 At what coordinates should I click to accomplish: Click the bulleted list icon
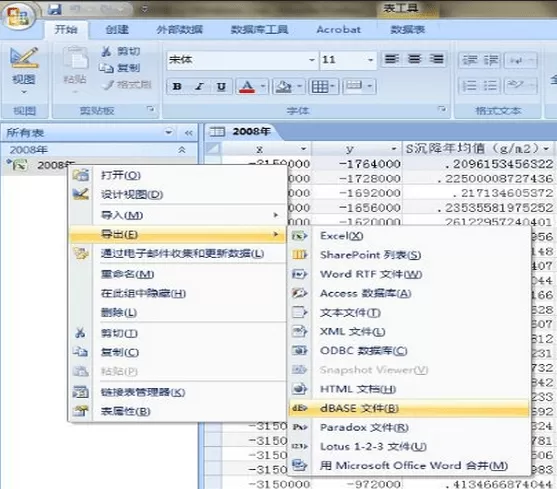pos(491,86)
